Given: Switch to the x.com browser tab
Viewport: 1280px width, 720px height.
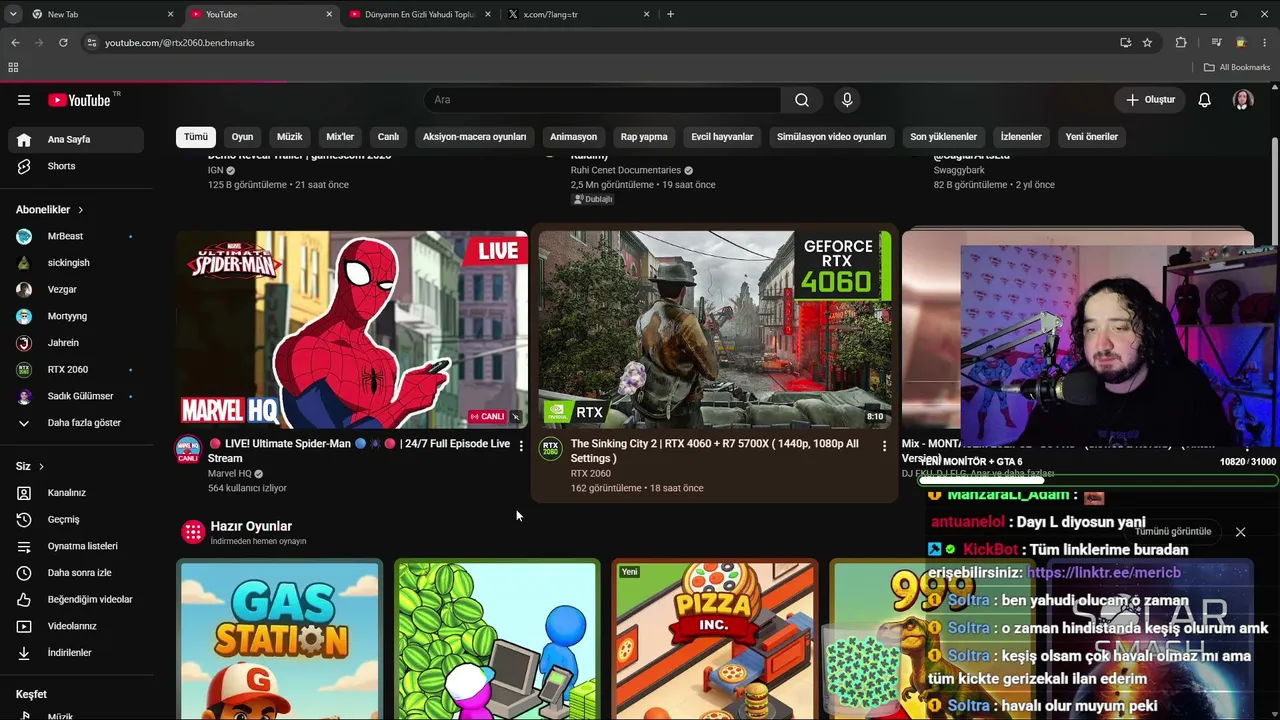Looking at the screenshot, I should tap(578, 14).
